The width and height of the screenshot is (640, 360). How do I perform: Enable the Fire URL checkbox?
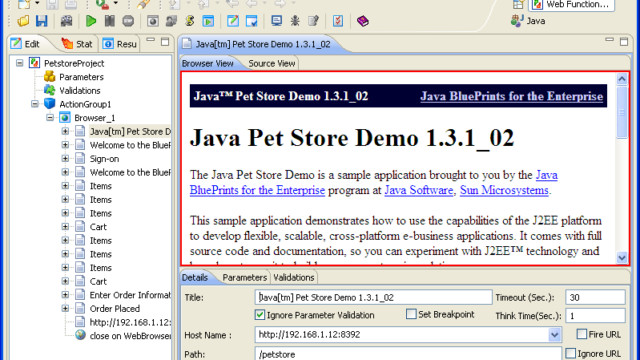click(x=582, y=334)
